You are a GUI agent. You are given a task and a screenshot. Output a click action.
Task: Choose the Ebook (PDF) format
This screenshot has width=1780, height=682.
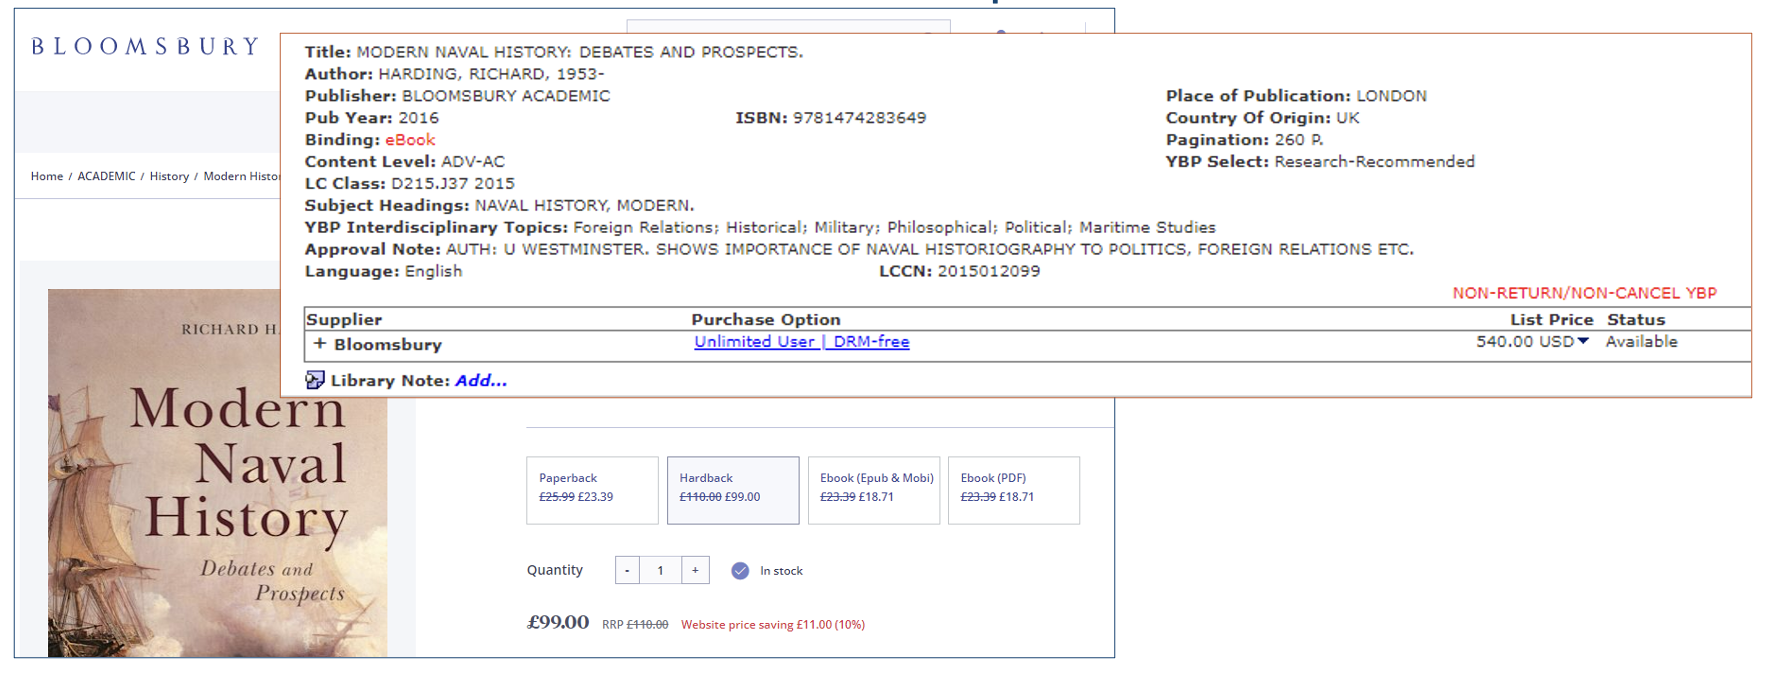click(1013, 490)
